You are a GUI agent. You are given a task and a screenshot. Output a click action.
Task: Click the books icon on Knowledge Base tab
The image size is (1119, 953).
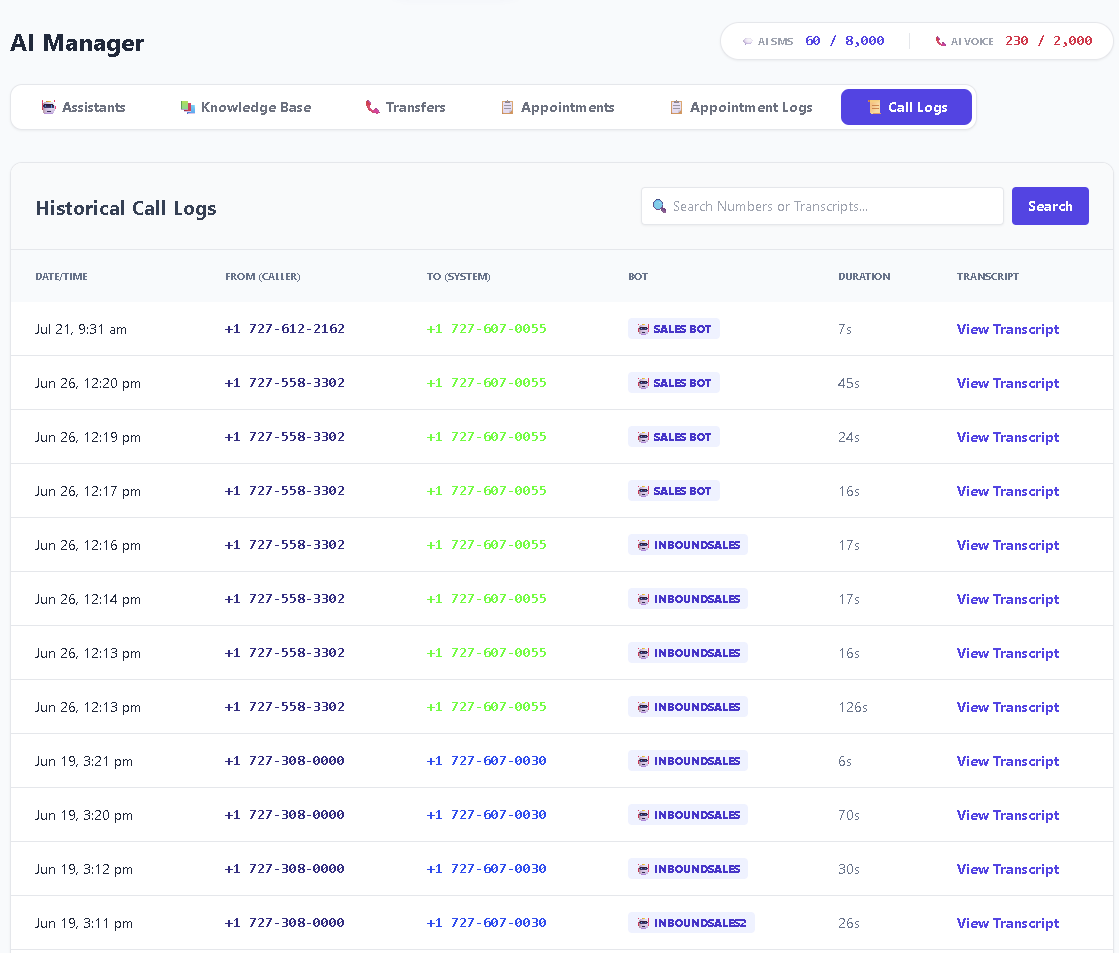click(188, 107)
